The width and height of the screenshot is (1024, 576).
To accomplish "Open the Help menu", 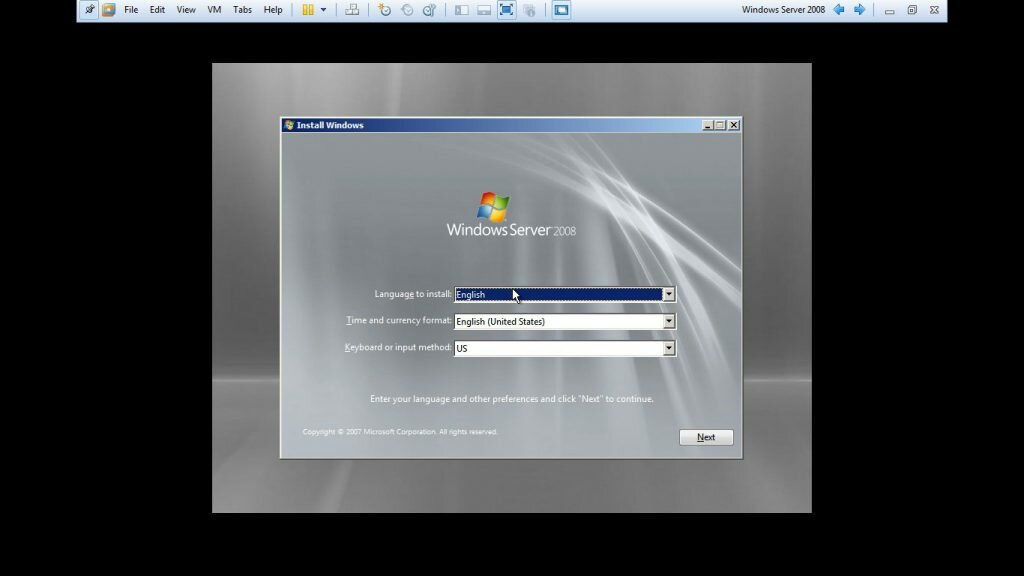I will point(273,10).
